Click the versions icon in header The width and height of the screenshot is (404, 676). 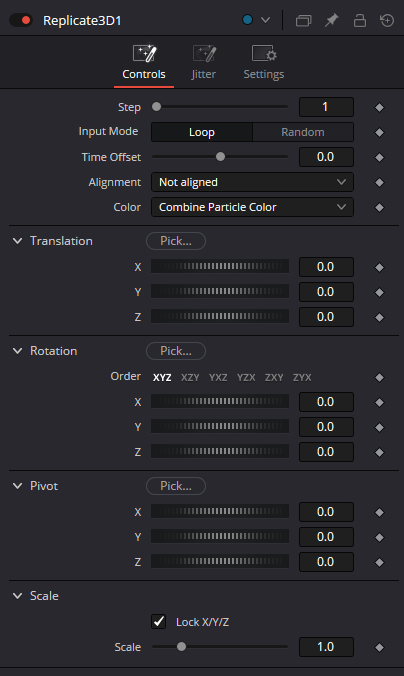coord(304,20)
